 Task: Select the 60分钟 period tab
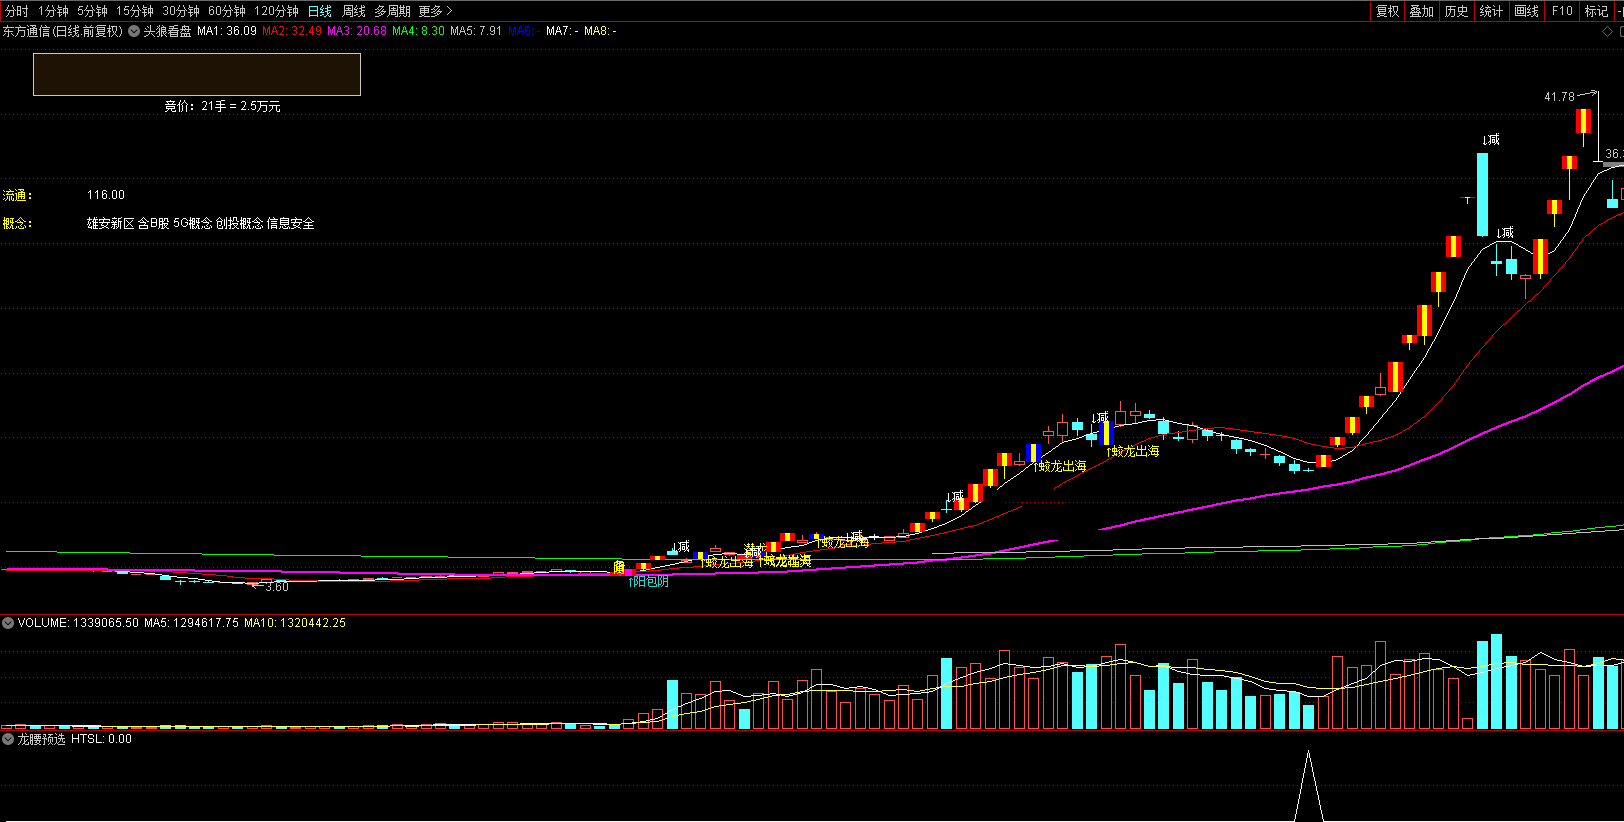tap(227, 11)
